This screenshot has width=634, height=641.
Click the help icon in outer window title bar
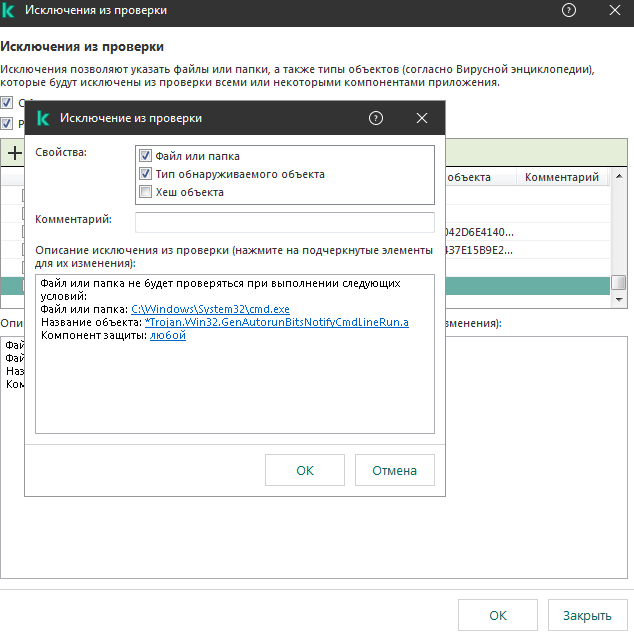[x=569, y=10]
